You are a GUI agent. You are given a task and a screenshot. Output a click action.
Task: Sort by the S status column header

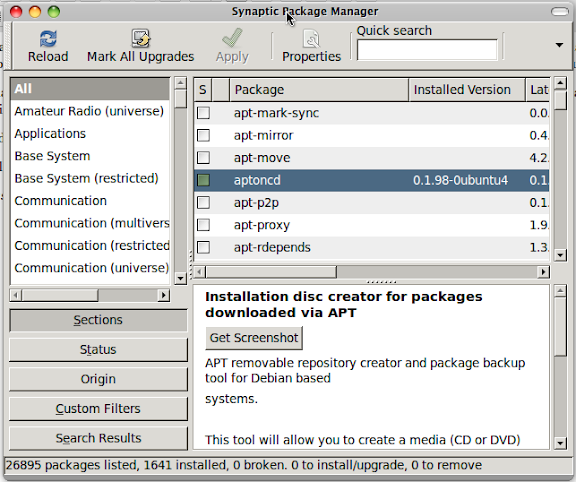tap(203, 90)
